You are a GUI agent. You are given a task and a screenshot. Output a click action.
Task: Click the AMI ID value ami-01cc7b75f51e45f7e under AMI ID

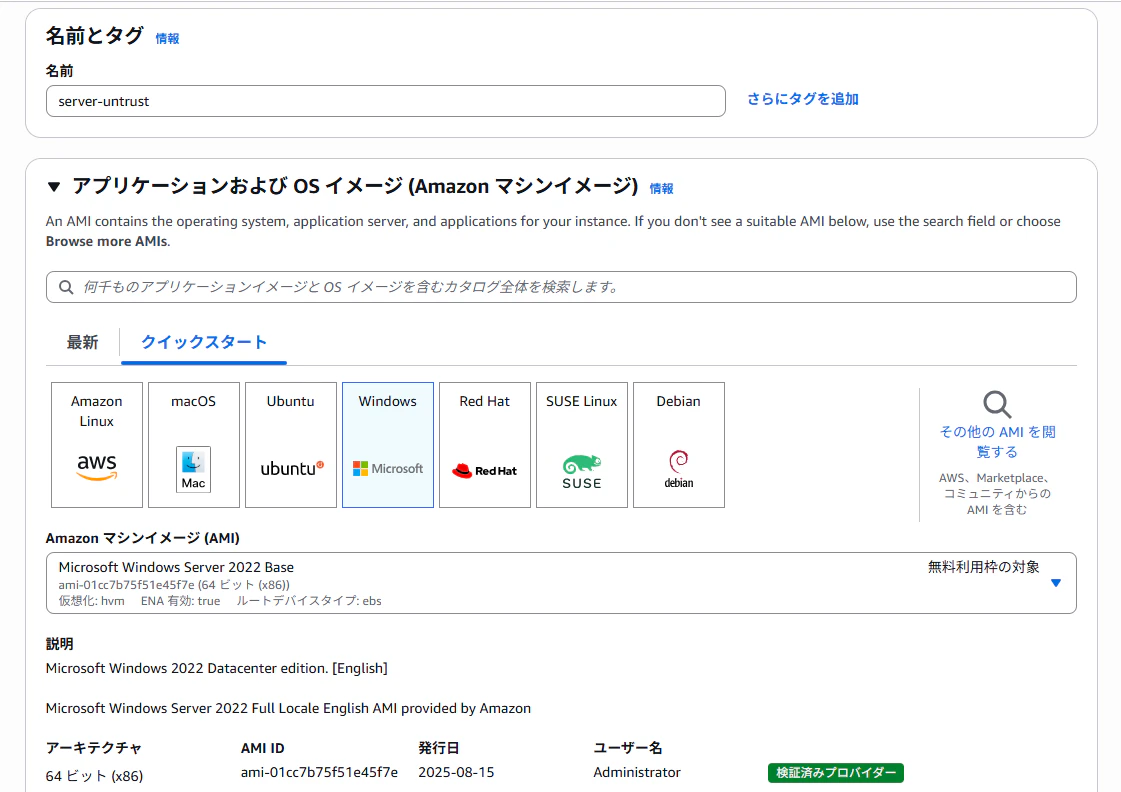(x=320, y=773)
